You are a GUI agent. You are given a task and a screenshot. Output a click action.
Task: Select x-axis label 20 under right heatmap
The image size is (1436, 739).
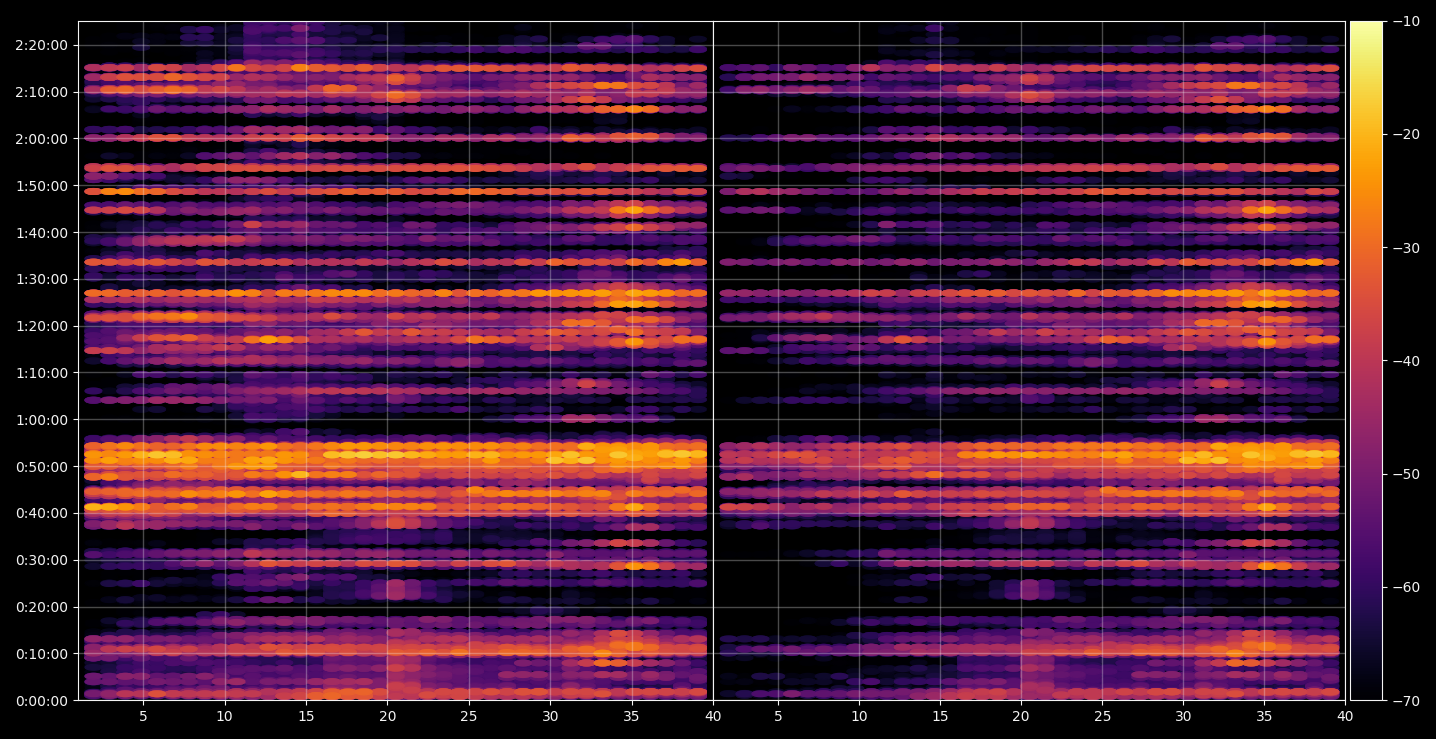(1021, 717)
